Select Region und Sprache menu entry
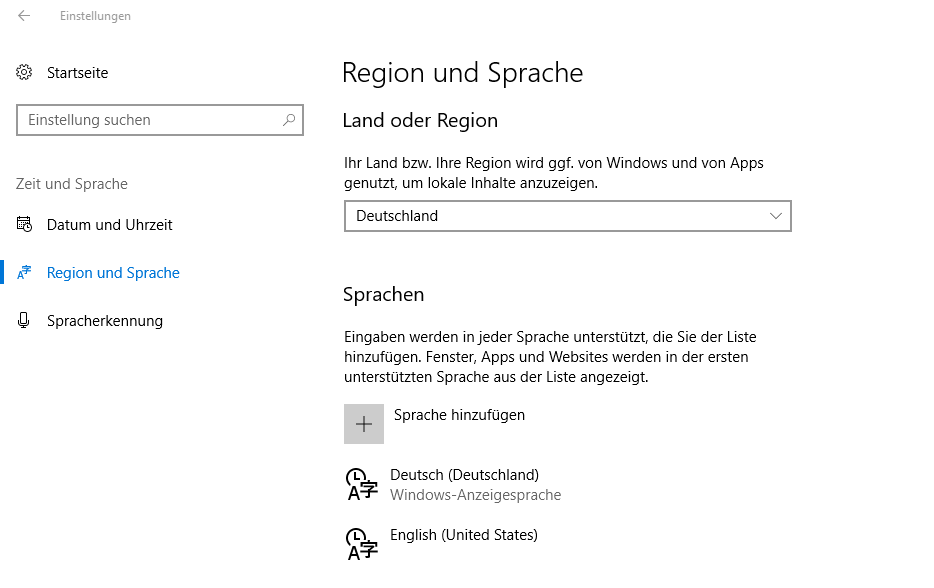Viewport: 934px width, 588px height. pyautogui.click(x=113, y=273)
